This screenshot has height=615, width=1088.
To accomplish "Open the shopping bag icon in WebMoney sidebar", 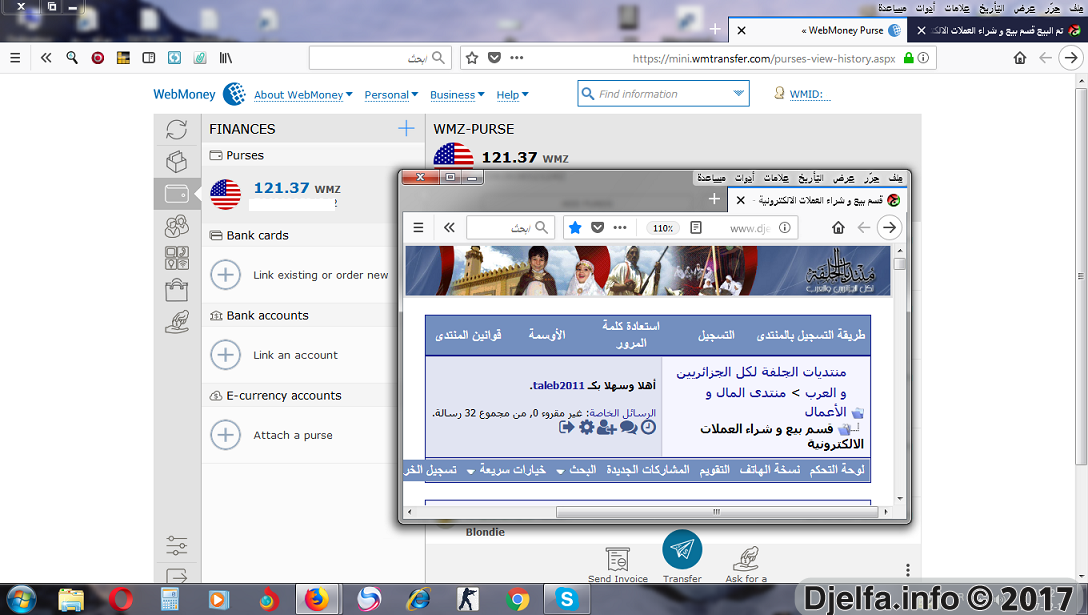I will [177, 290].
